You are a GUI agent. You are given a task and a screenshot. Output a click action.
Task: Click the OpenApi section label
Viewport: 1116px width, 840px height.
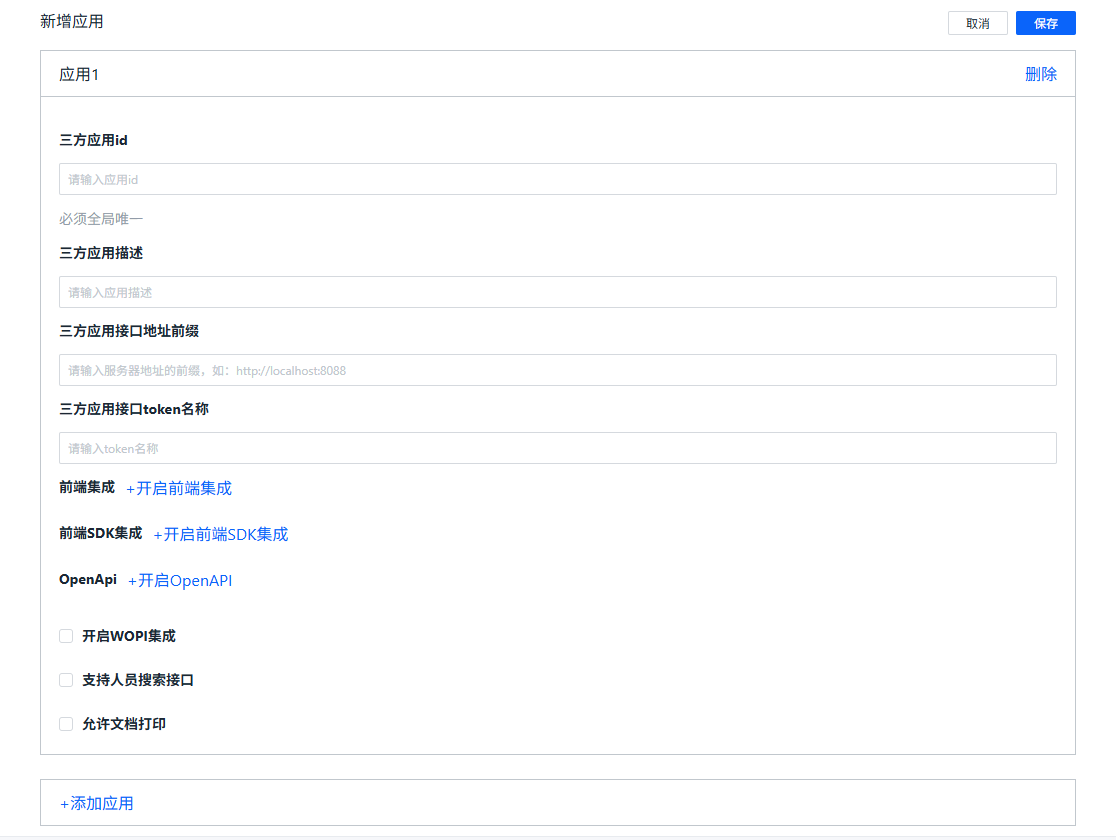[x=87, y=579]
